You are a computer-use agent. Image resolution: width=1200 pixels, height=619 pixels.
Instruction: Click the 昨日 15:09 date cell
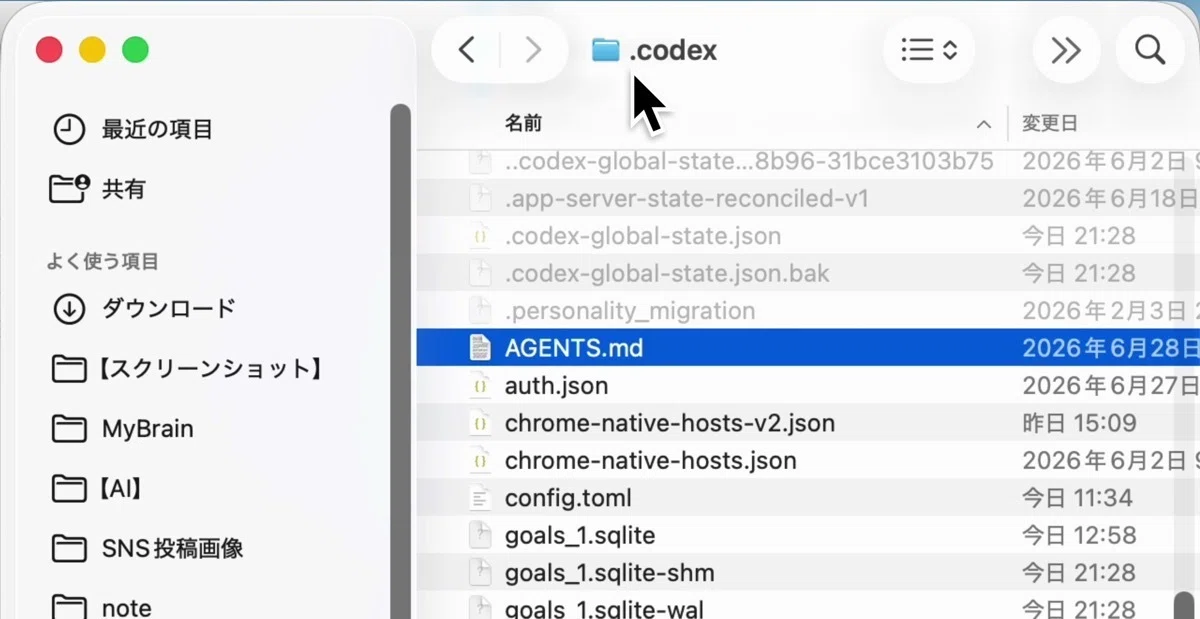pyautogui.click(x=1079, y=423)
